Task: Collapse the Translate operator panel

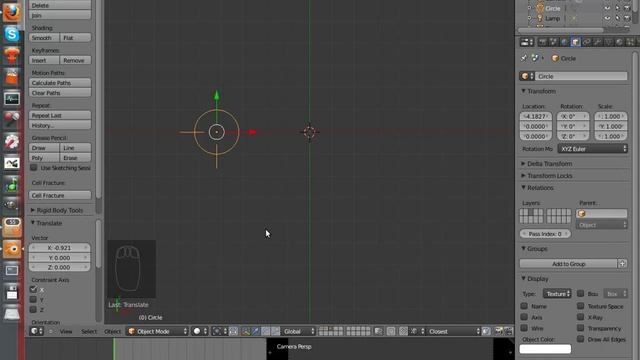Action: coord(47,223)
